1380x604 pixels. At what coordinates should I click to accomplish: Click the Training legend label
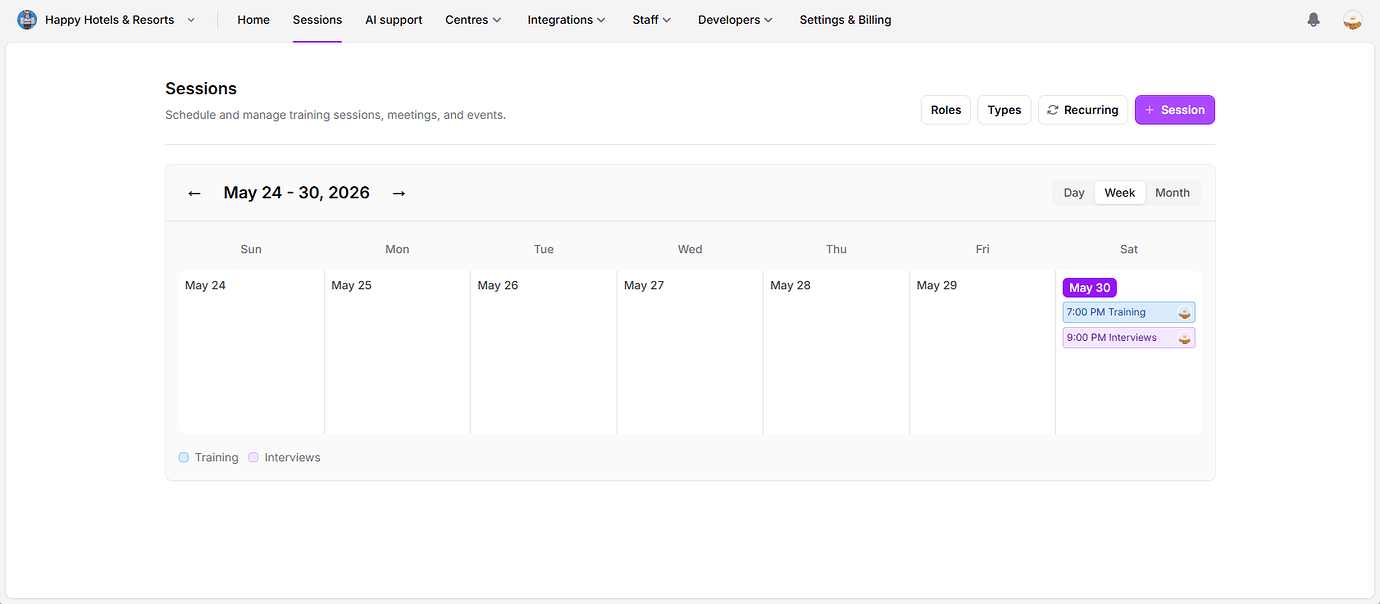[217, 458]
